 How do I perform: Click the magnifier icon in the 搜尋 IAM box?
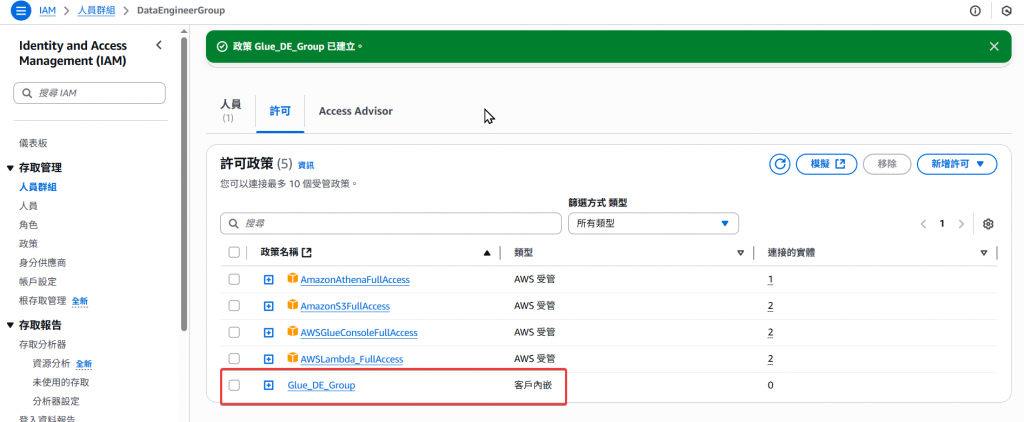27,93
